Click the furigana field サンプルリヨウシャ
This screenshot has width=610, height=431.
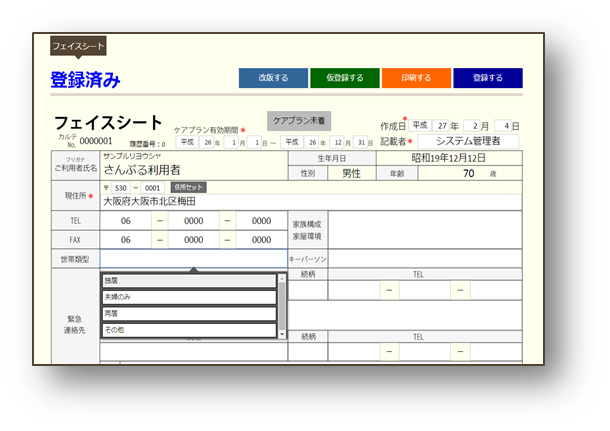tap(194, 156)
